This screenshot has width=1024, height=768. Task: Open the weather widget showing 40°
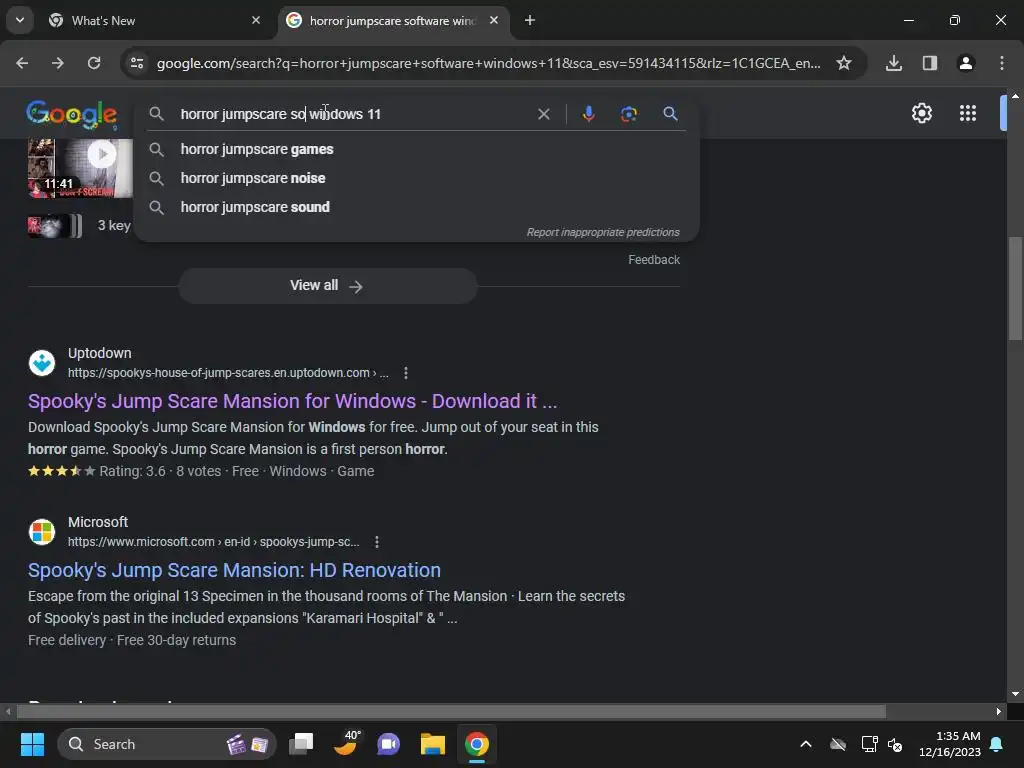click(347, 743)
